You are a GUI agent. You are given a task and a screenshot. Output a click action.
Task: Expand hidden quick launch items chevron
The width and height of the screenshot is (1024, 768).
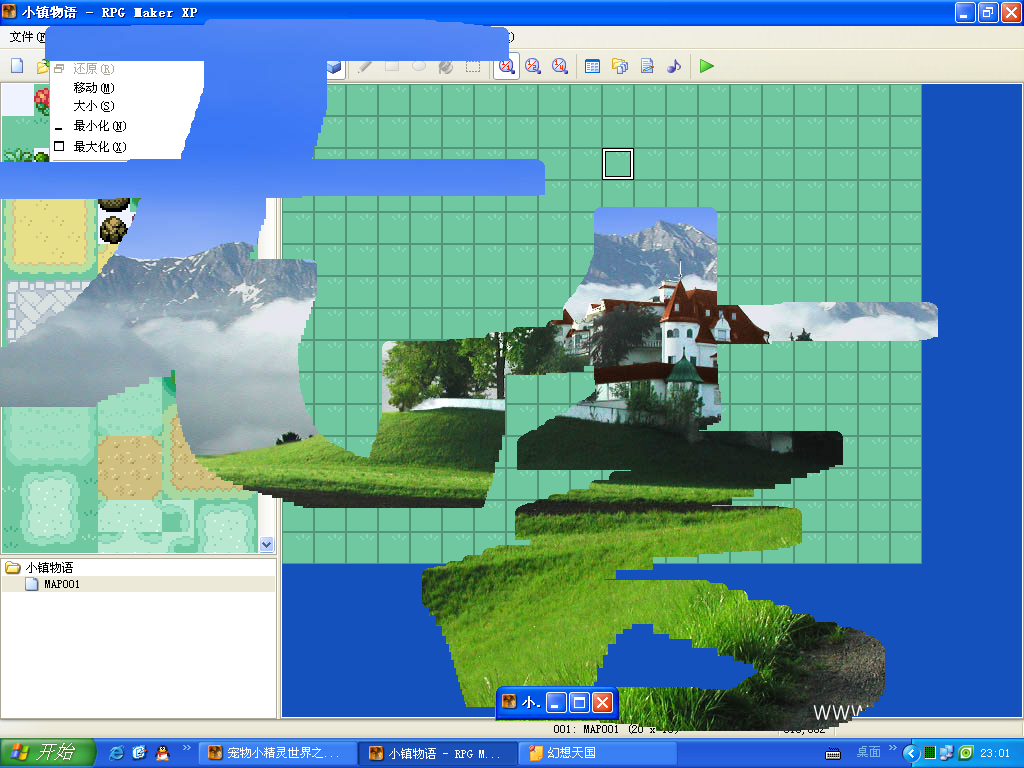[x=187, y=748]
